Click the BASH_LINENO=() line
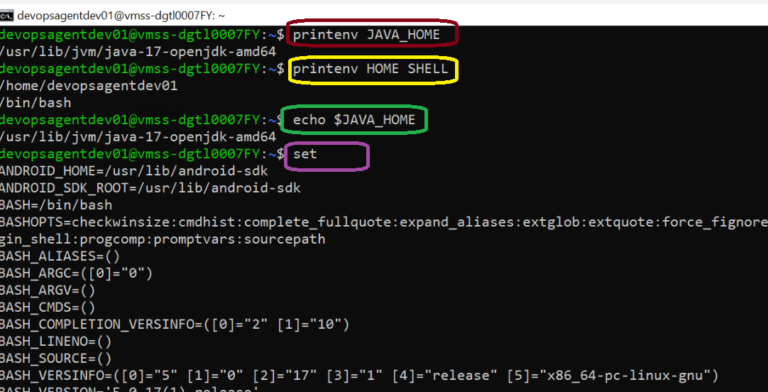The height and width of the screenshot is (392, 768). point(56,341)
